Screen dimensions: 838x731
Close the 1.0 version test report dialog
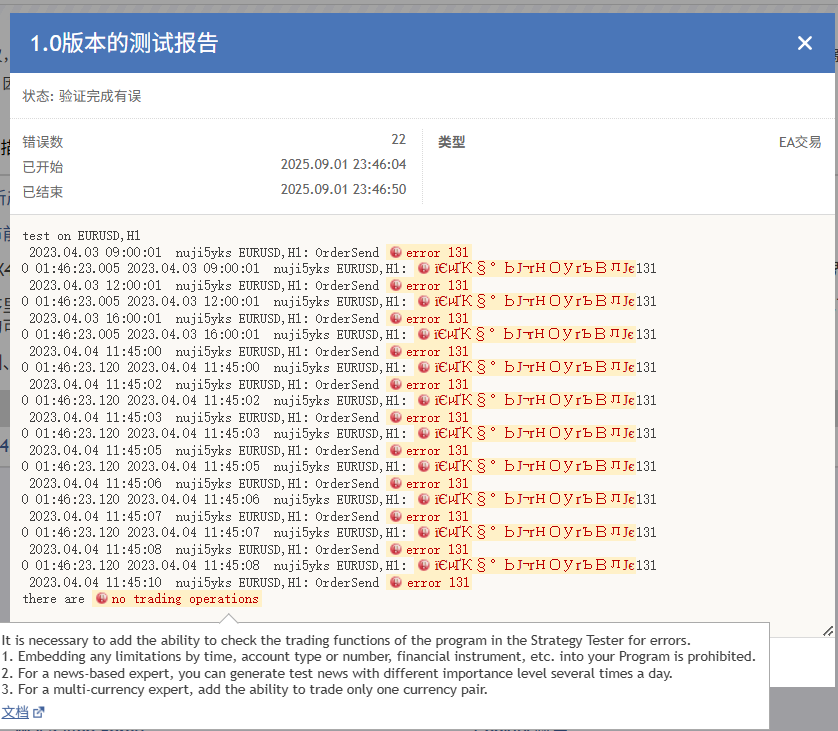(x=804, y=43)
